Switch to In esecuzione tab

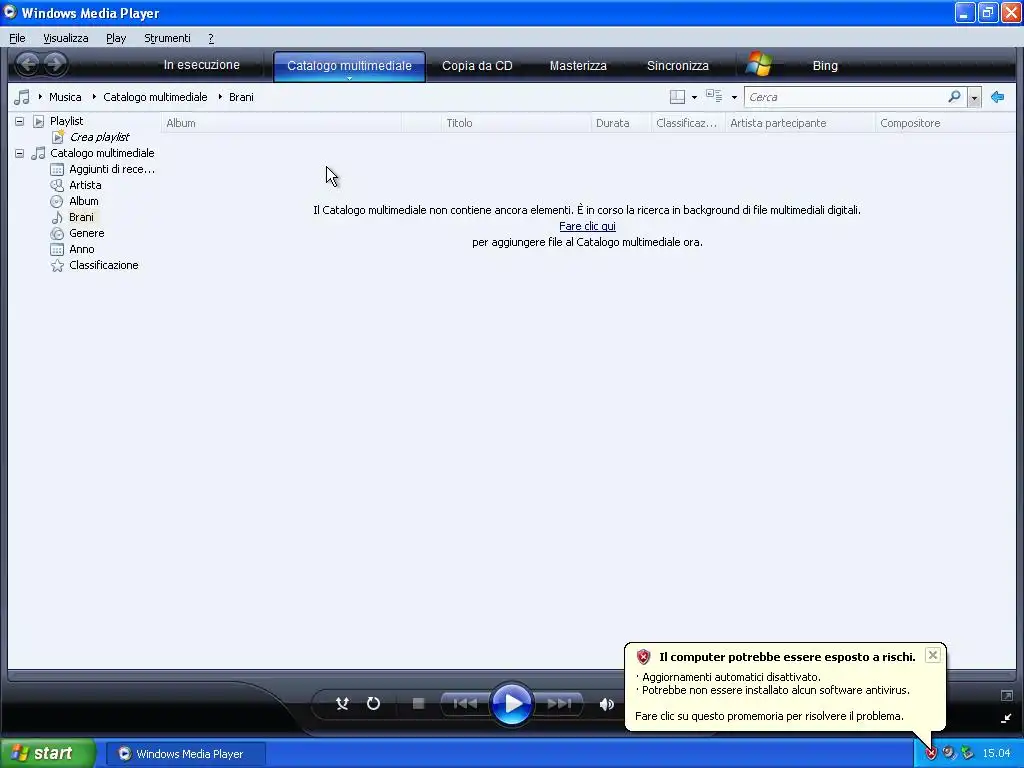201,65
